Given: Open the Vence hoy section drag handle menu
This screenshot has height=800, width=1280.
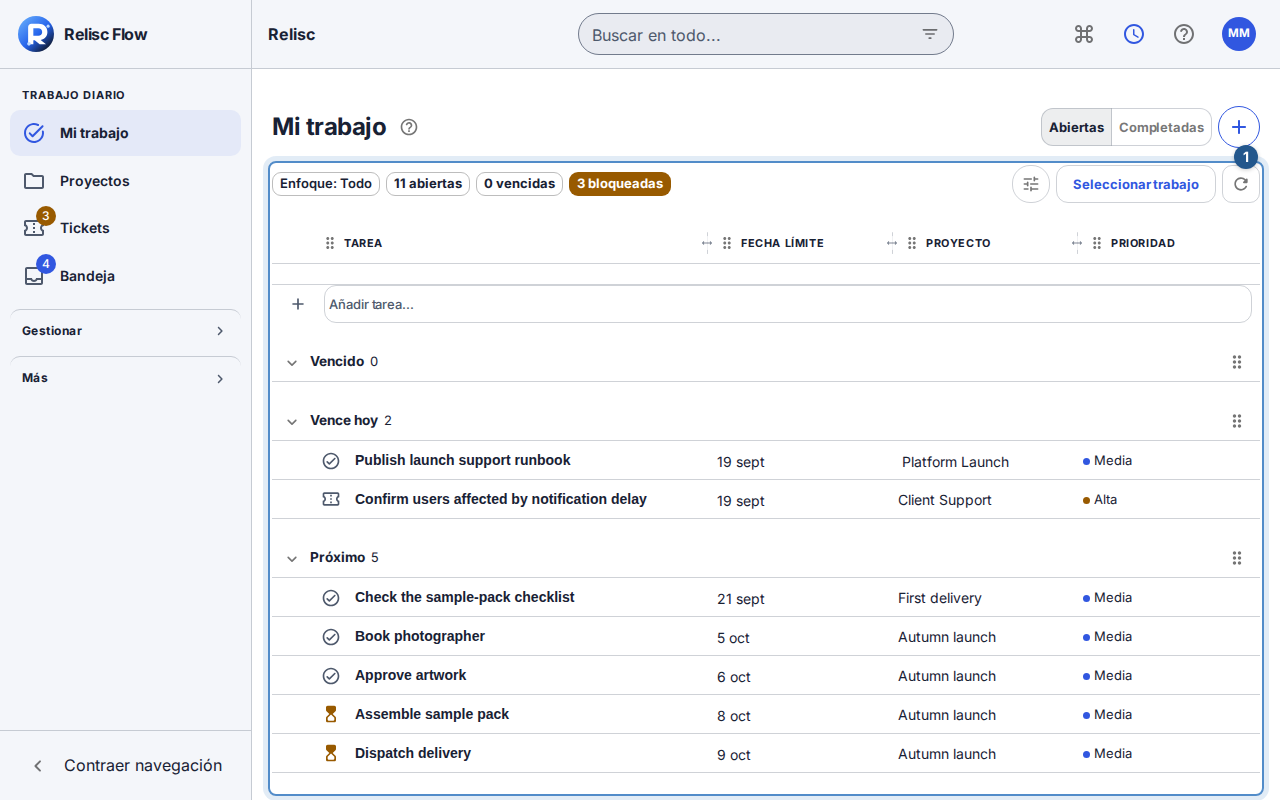Looking at the screenshot, I should [1237, 421].
